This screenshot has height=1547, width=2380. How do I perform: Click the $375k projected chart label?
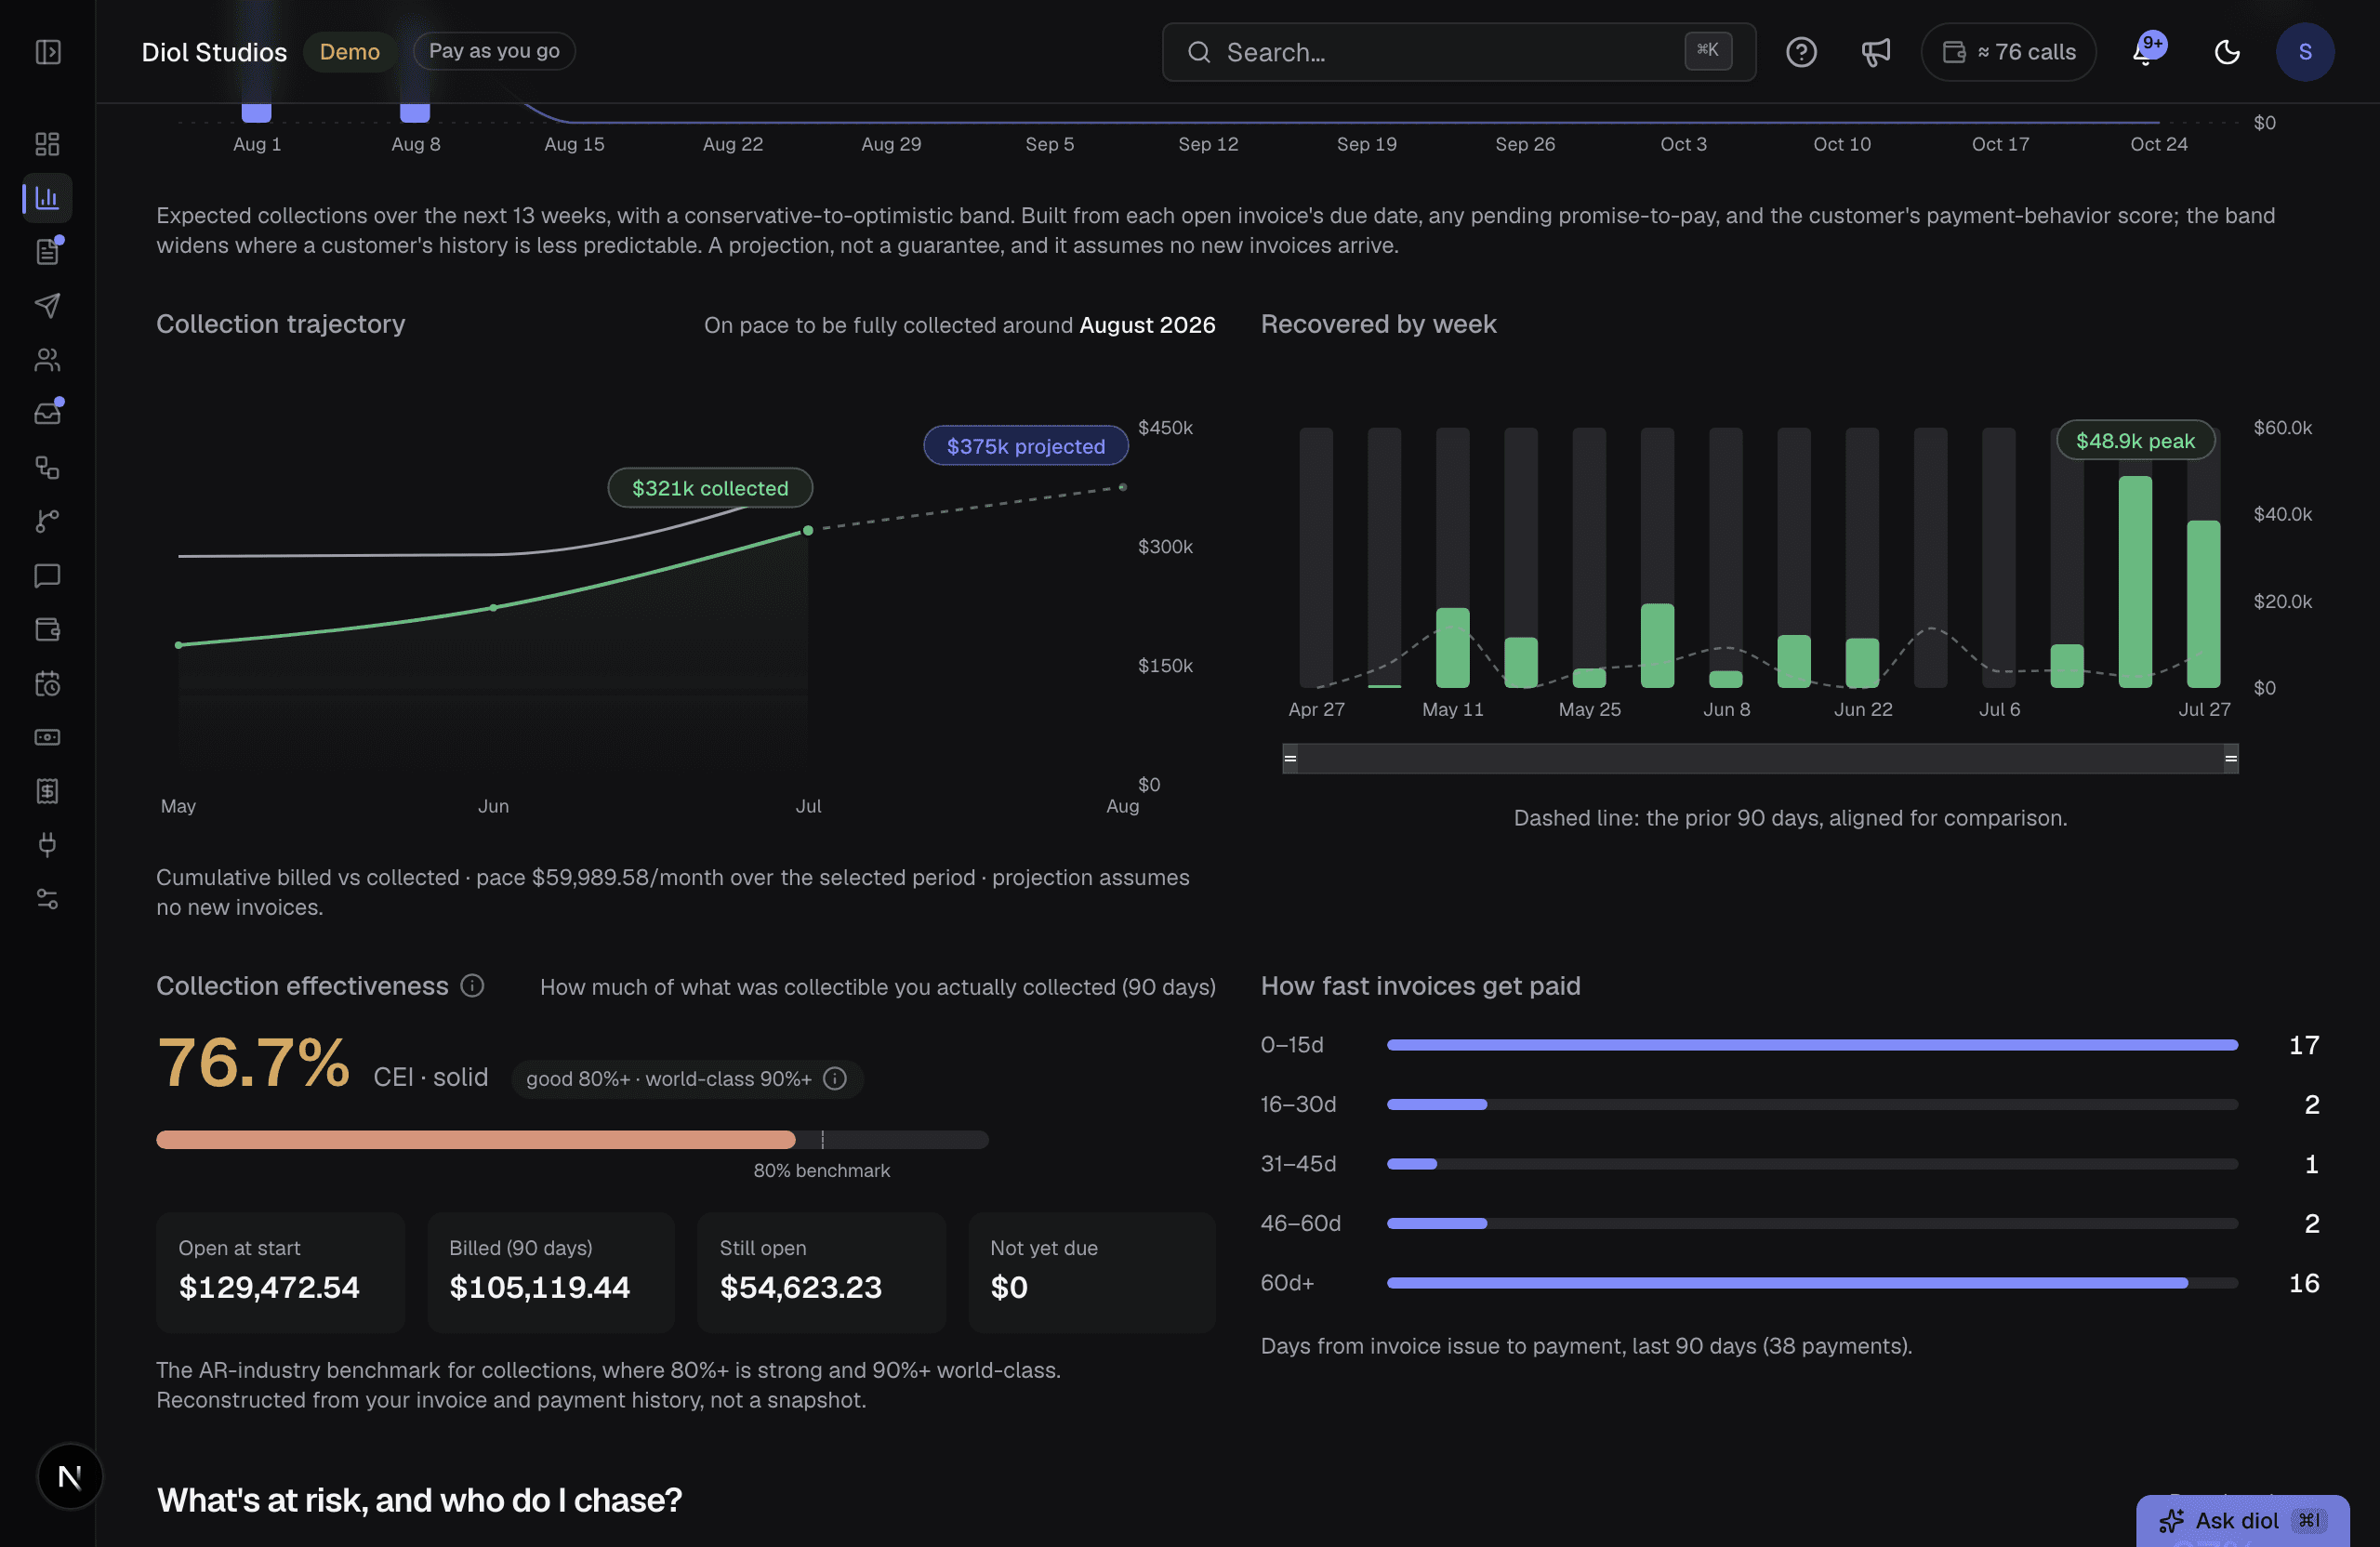pyautogui.click(x=1026, y=446)
